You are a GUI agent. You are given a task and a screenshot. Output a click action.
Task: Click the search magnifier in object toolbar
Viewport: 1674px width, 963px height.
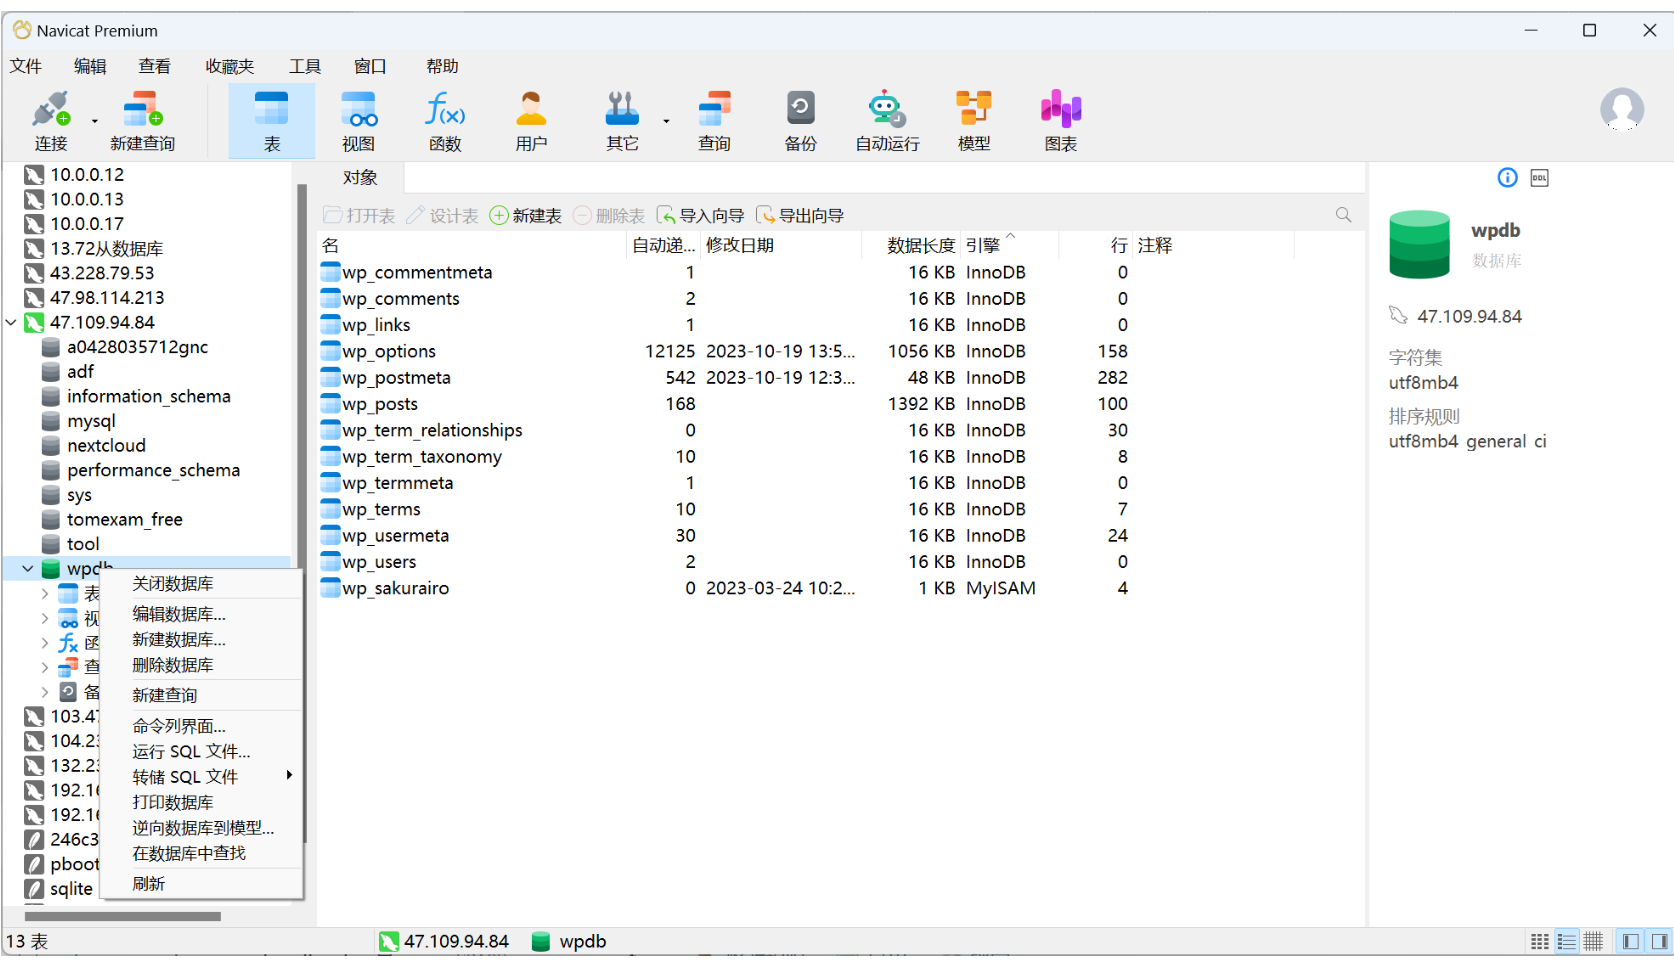pos(1343,215)
